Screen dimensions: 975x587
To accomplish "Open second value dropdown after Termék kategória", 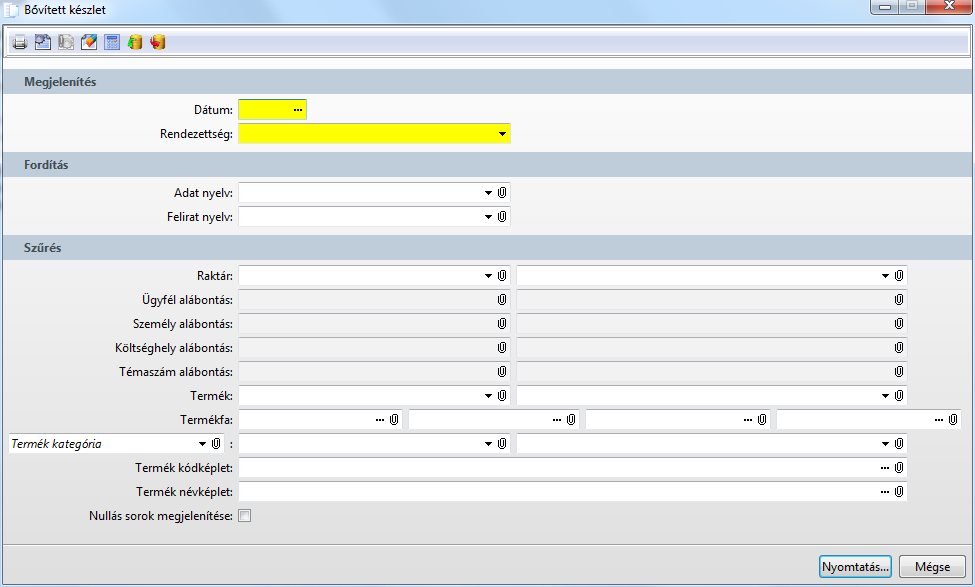I will [x=885, y=443].
